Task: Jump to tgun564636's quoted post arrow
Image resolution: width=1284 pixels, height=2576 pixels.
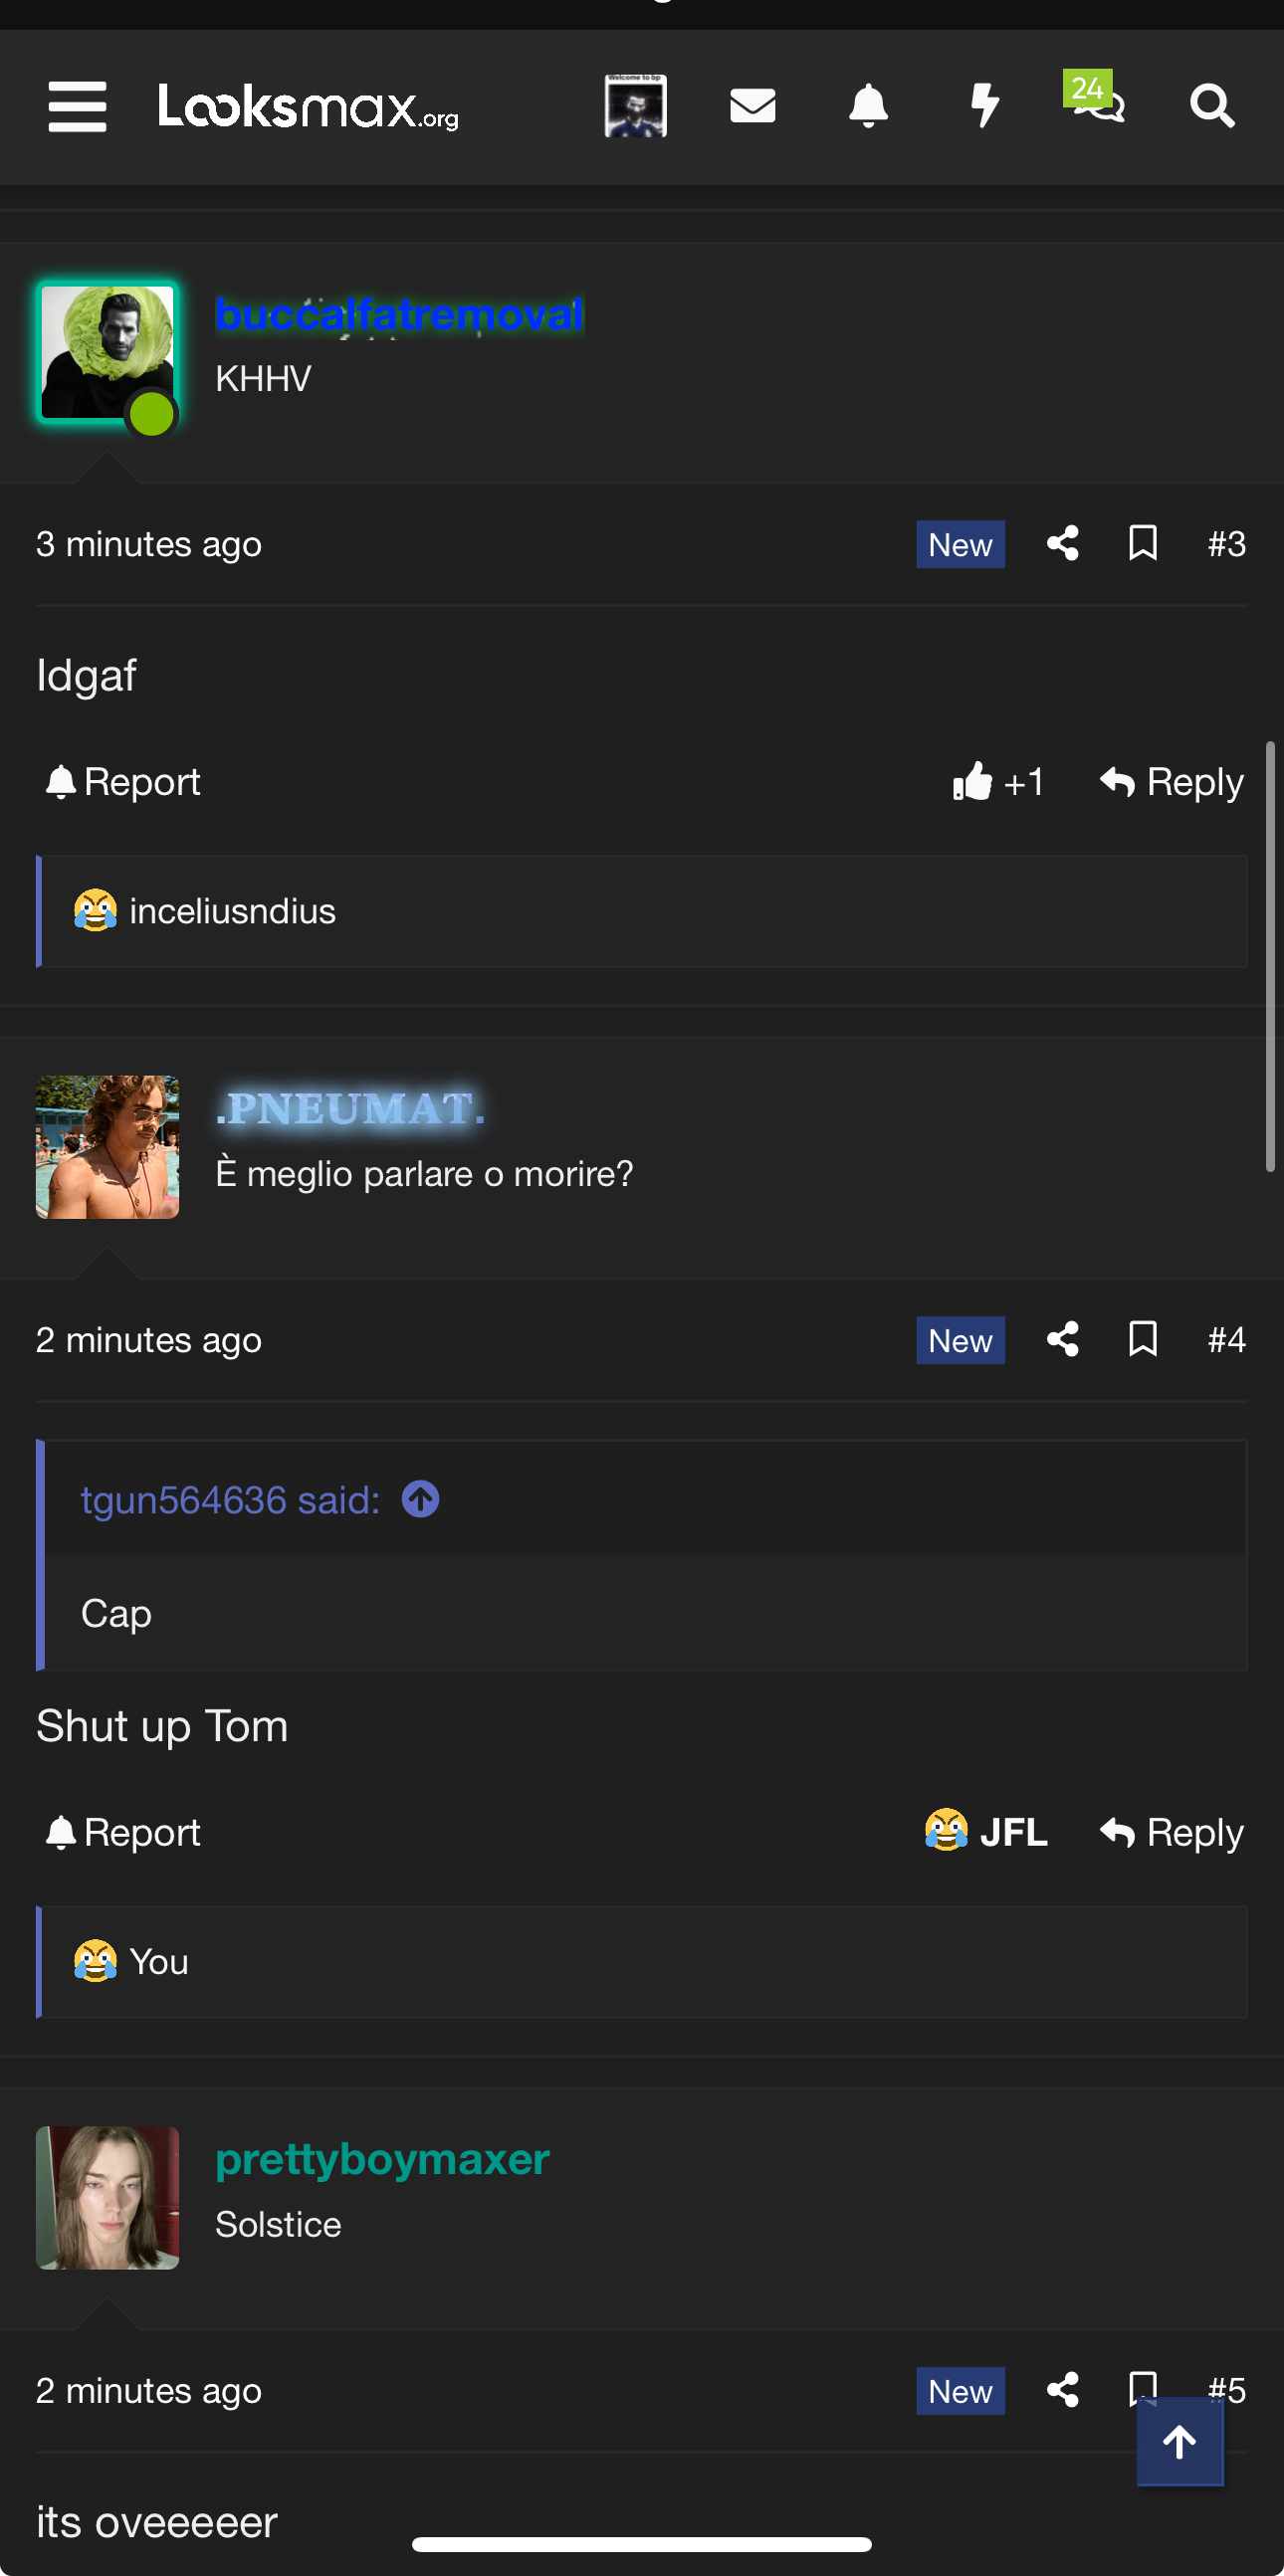Action: [x=420, y=1499]
